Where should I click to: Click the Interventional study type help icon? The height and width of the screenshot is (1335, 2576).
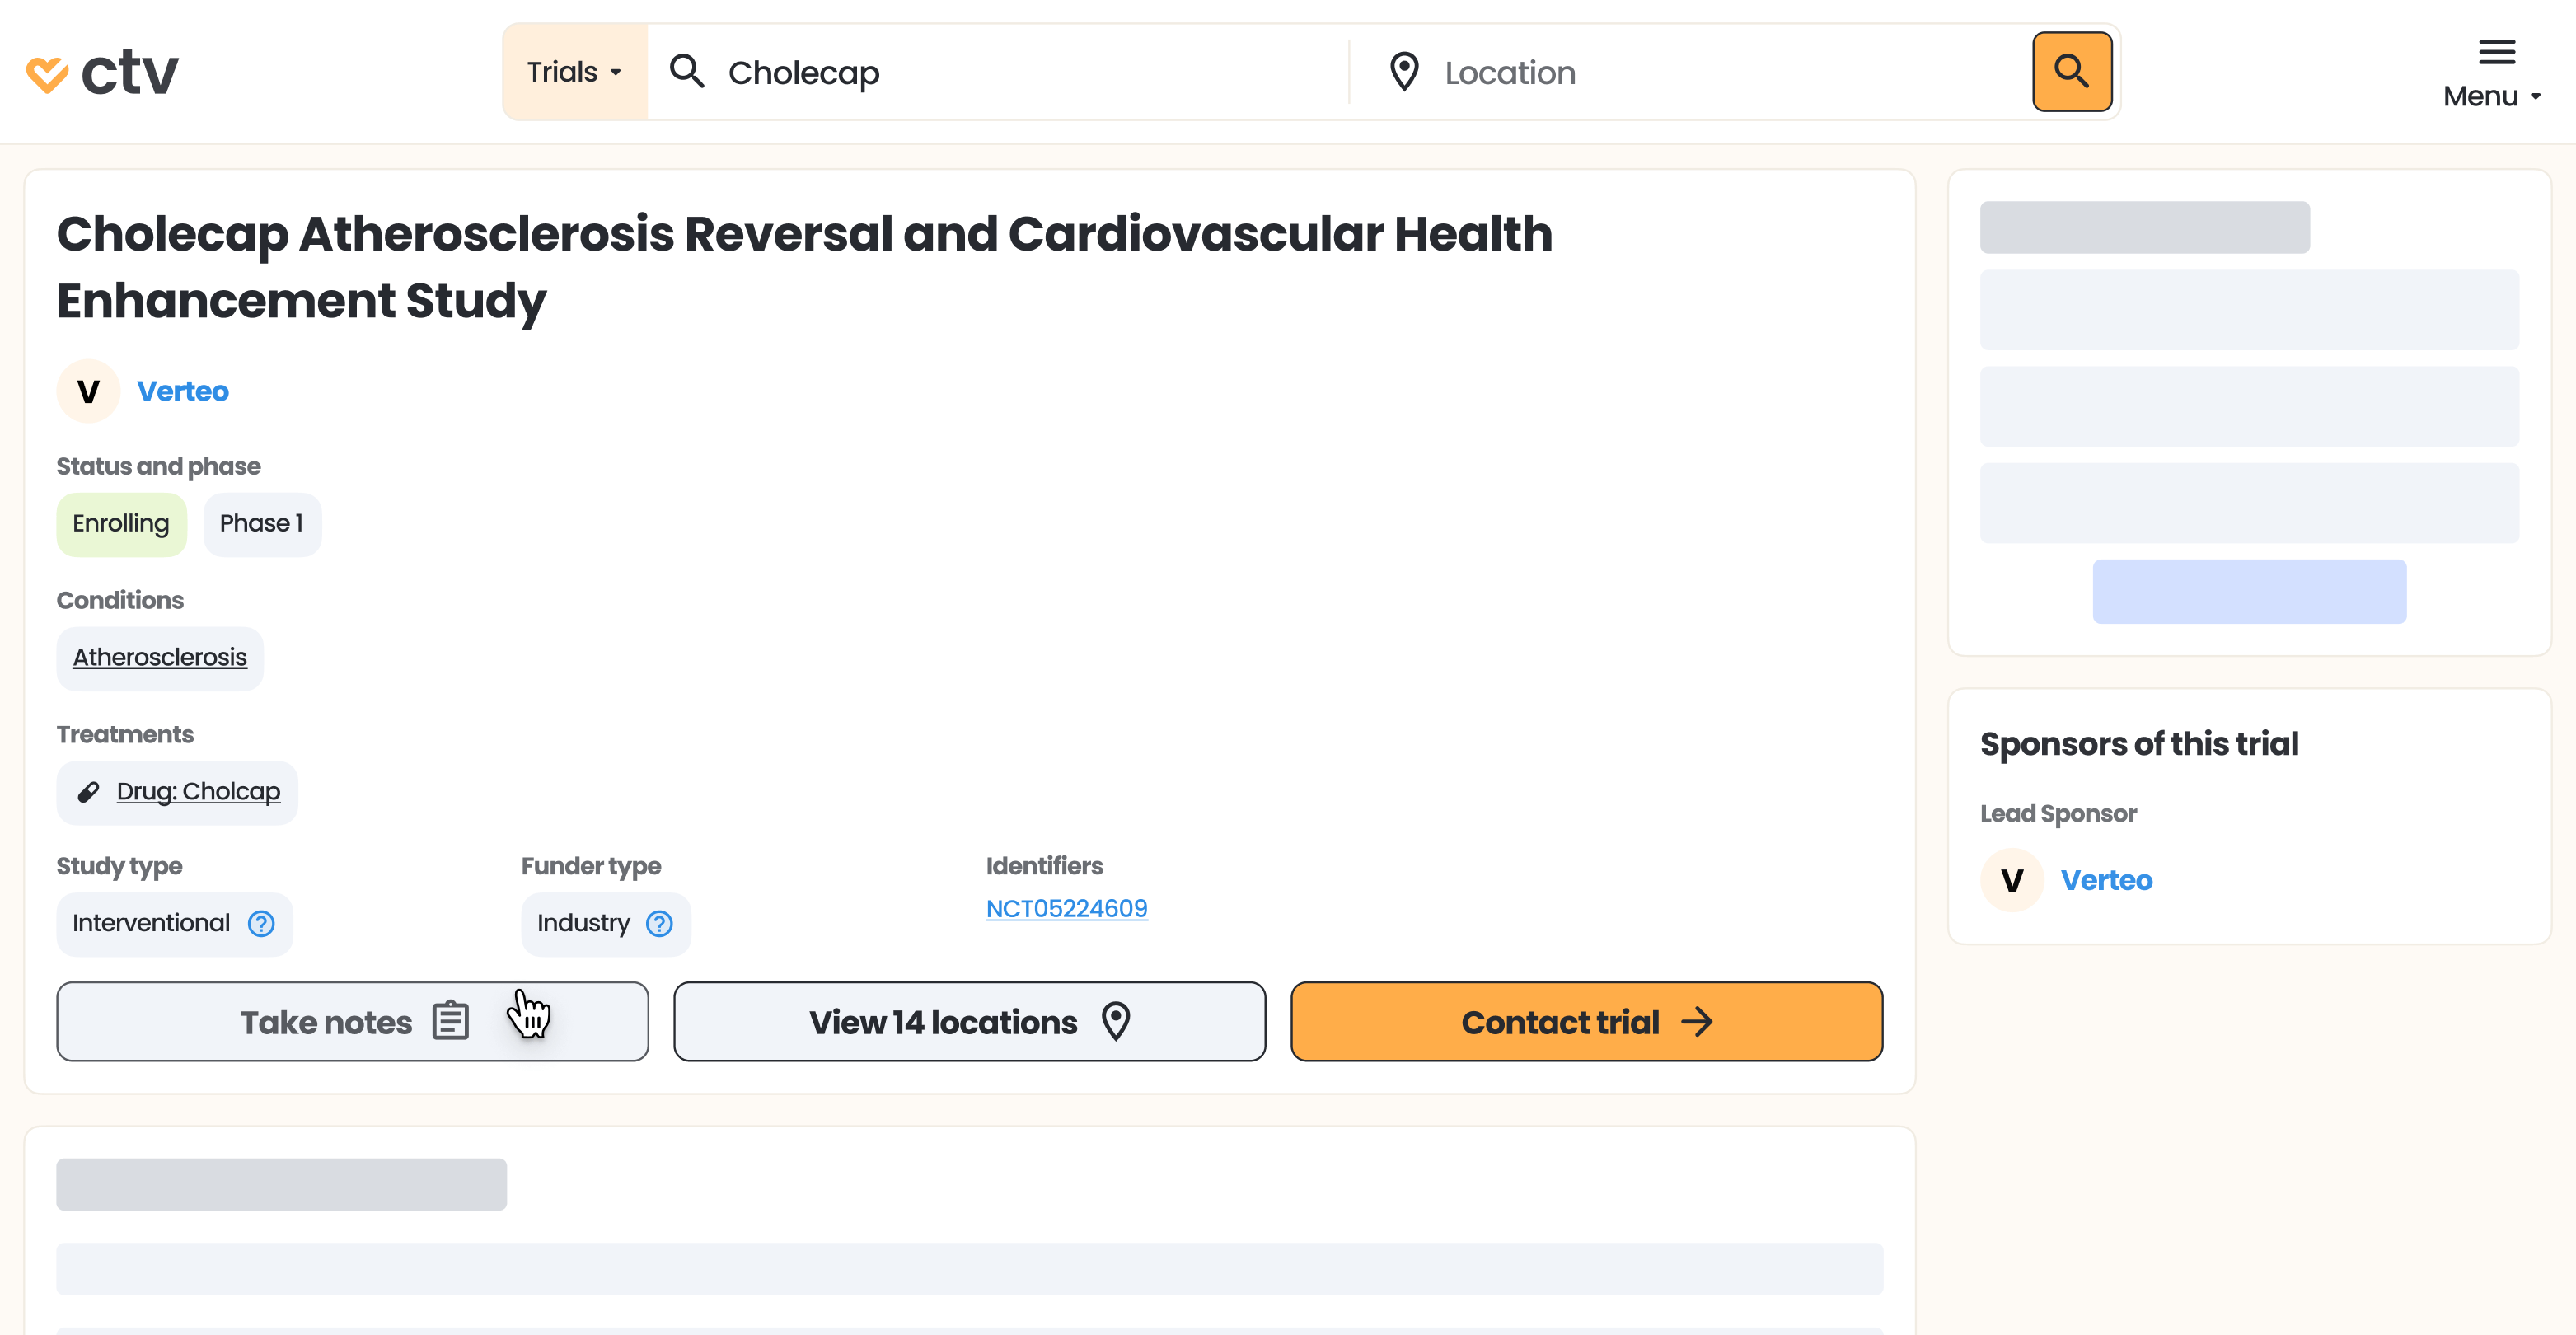tap(261, 924)
